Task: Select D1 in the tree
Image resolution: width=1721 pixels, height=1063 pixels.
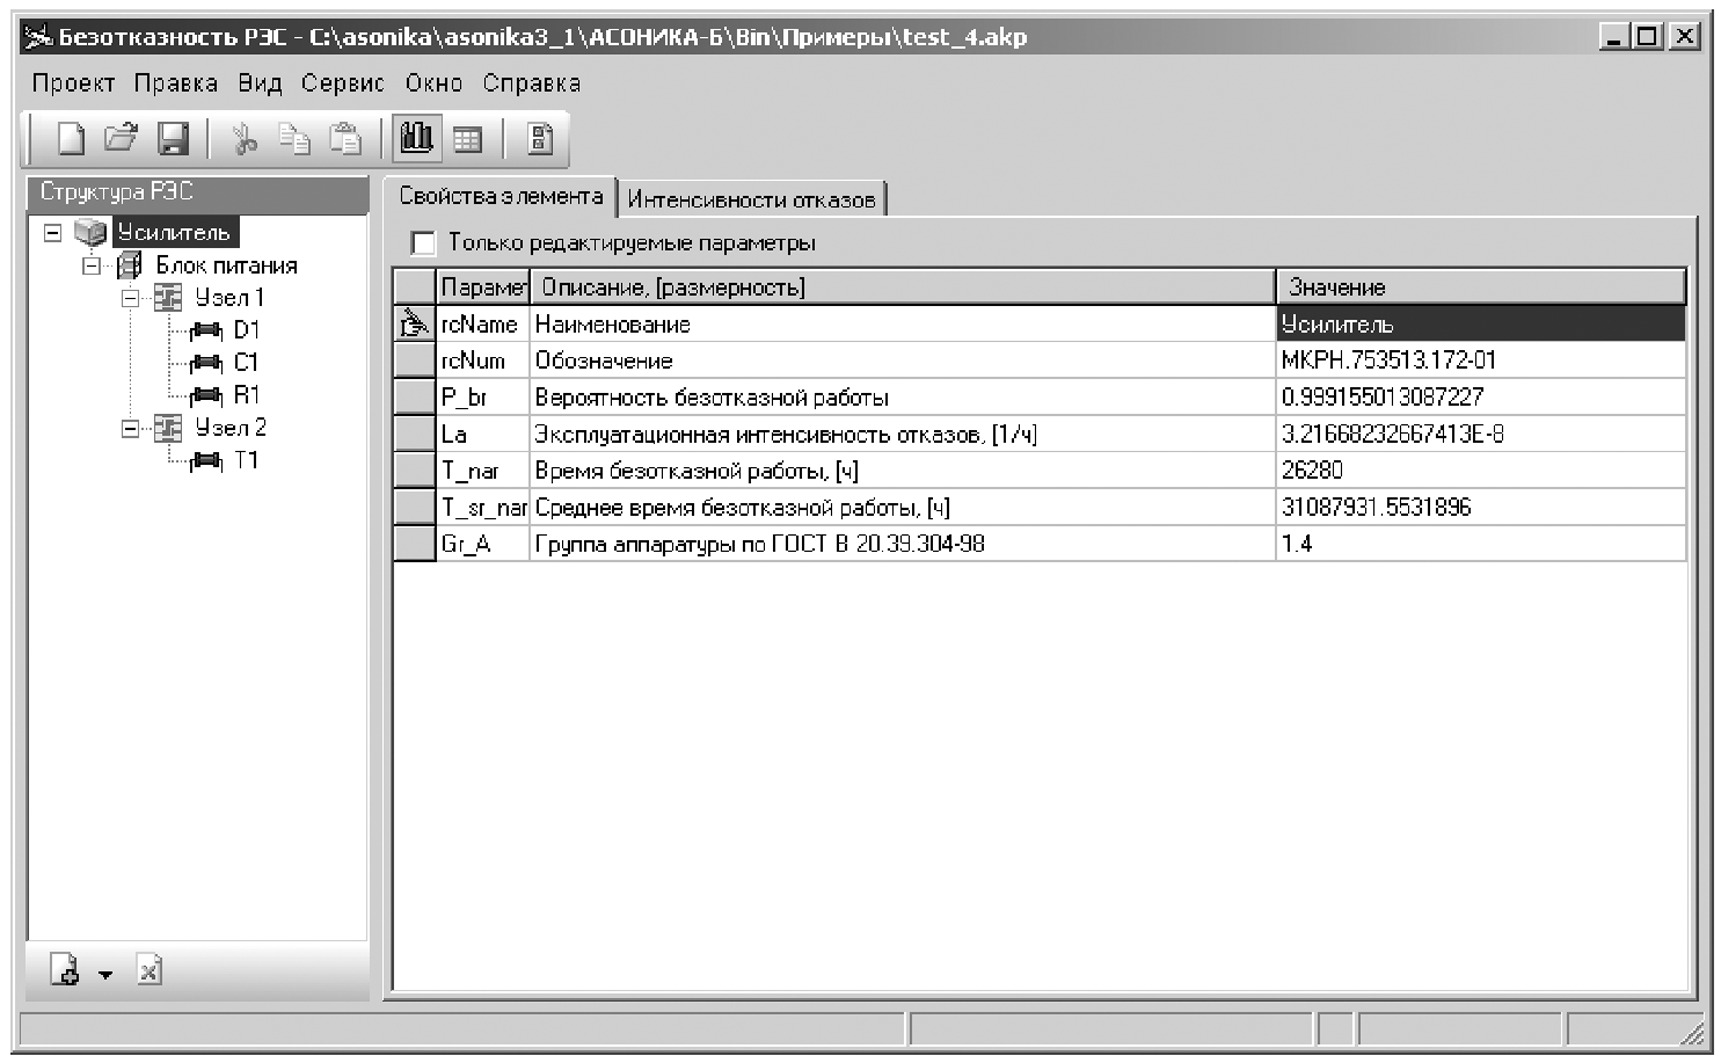Action: (246, 331)
